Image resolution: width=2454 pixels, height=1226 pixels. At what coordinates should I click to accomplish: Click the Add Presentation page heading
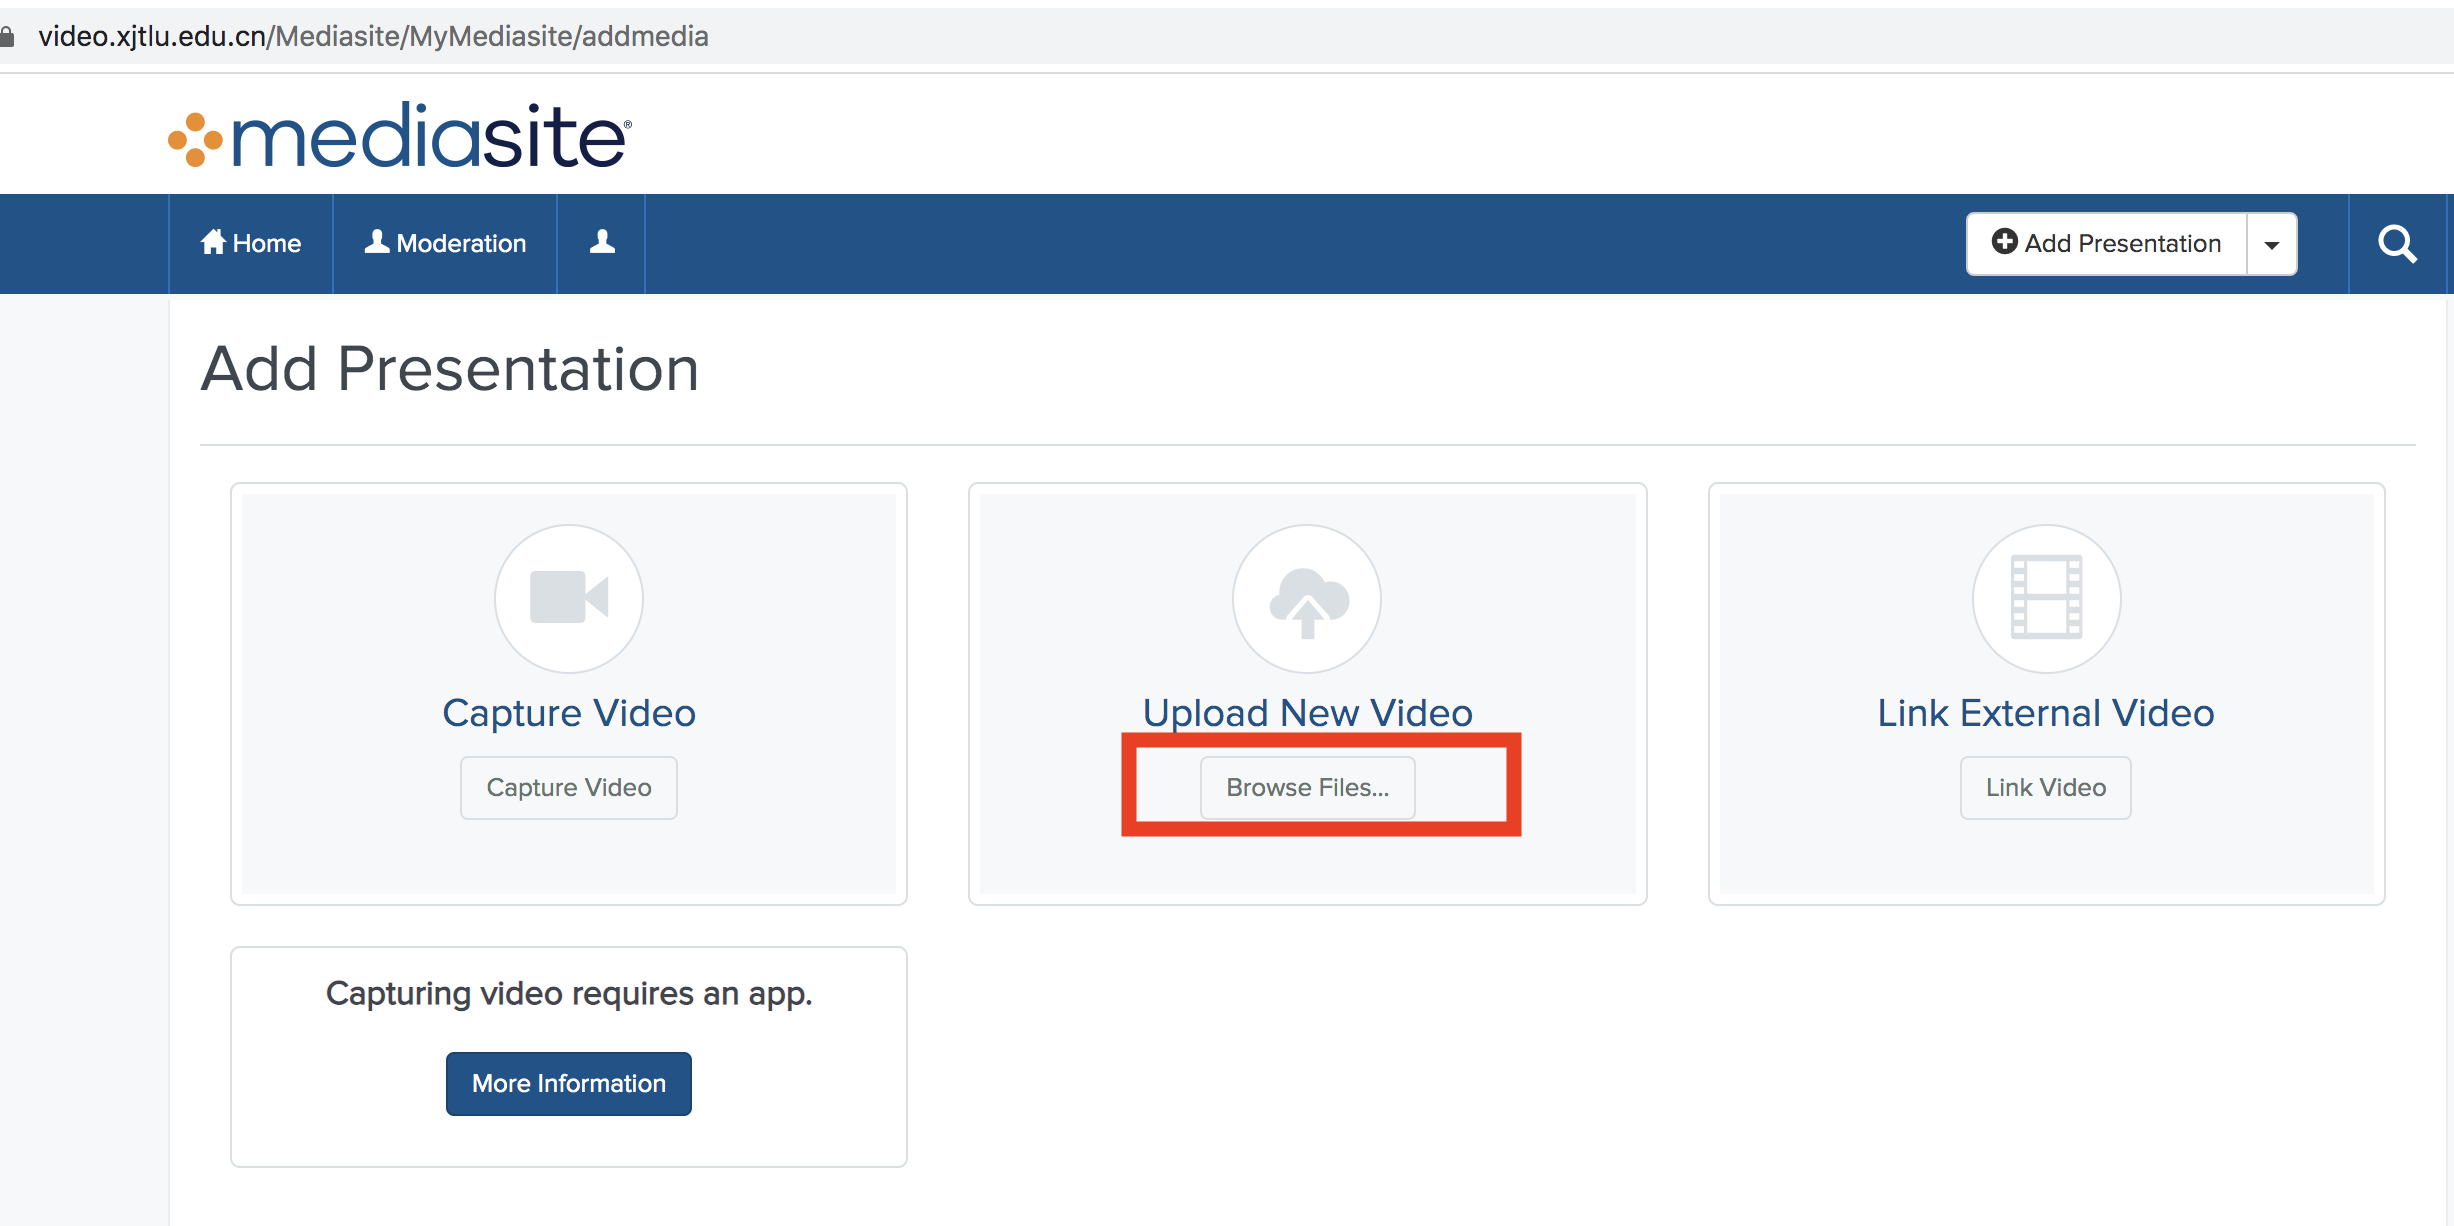coord(450,369)
